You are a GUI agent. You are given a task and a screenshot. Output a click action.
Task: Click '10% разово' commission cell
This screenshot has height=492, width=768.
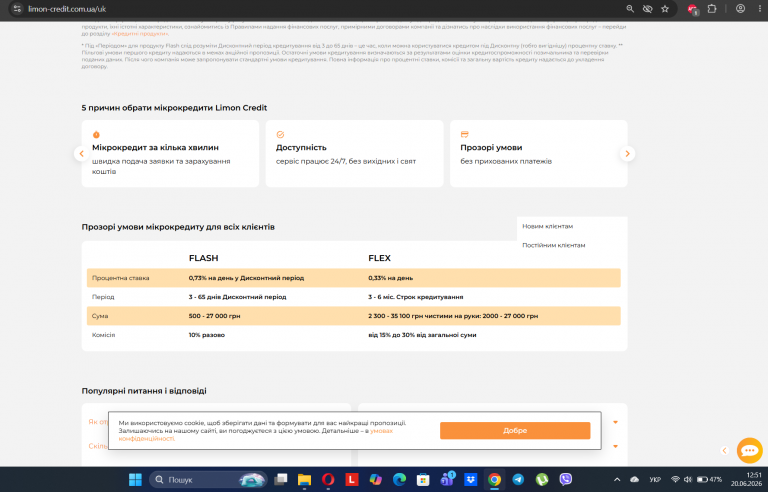pos(207,335)
